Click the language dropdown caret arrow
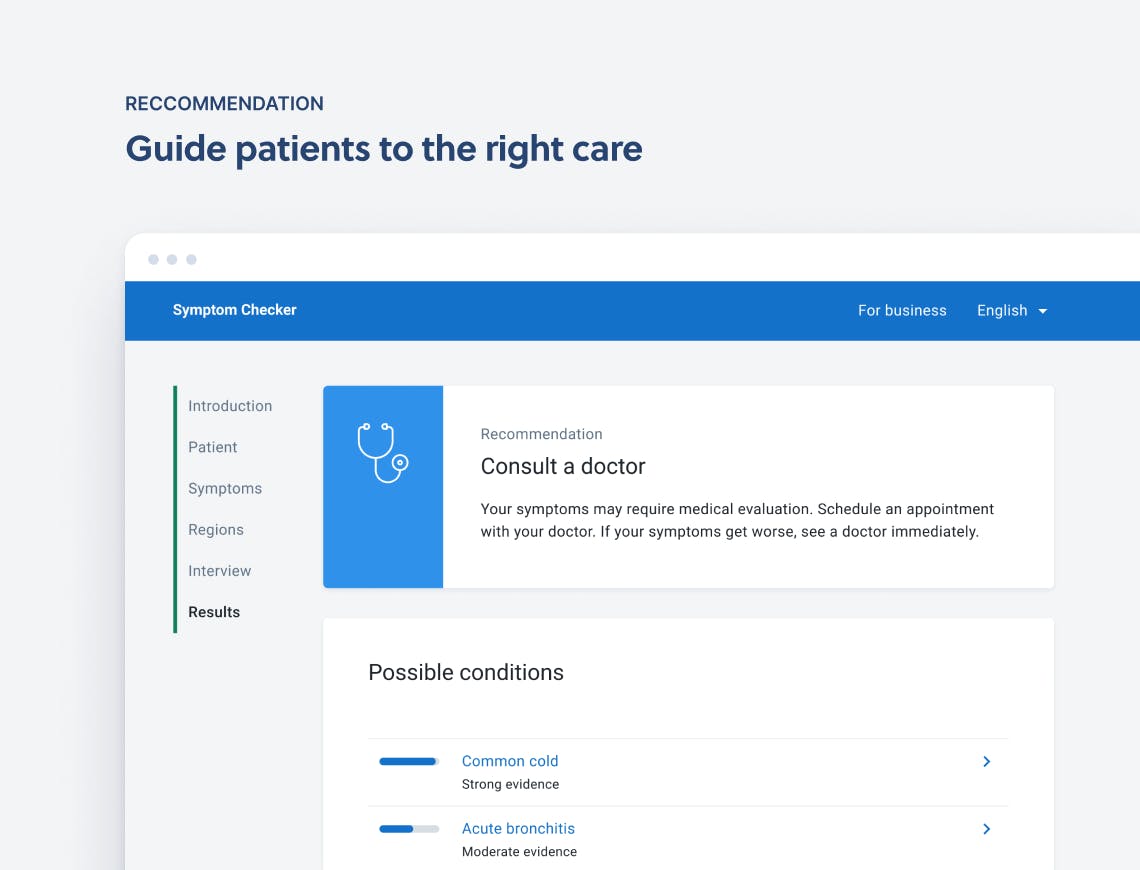 tap(1042, 311)
